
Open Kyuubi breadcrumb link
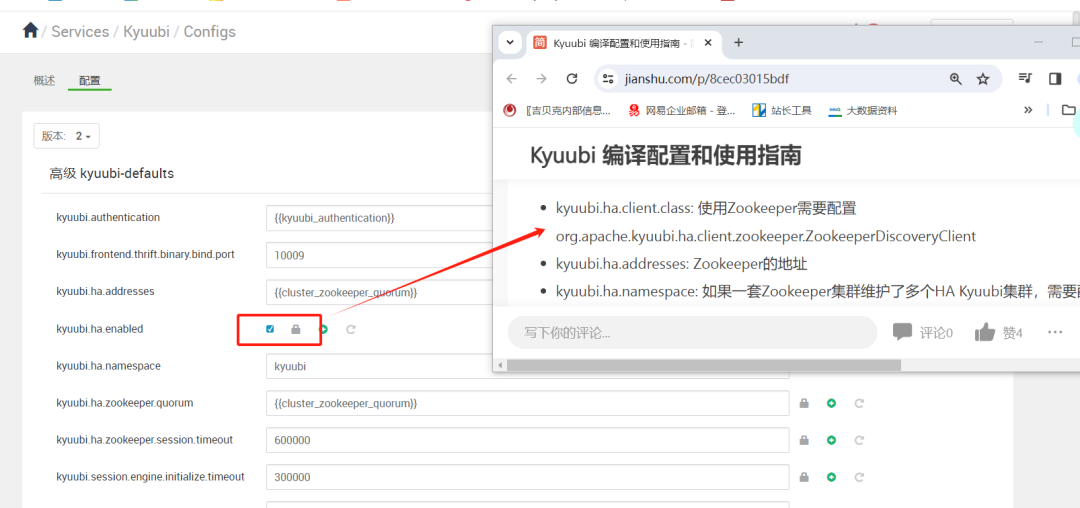[x=146, y=32]
